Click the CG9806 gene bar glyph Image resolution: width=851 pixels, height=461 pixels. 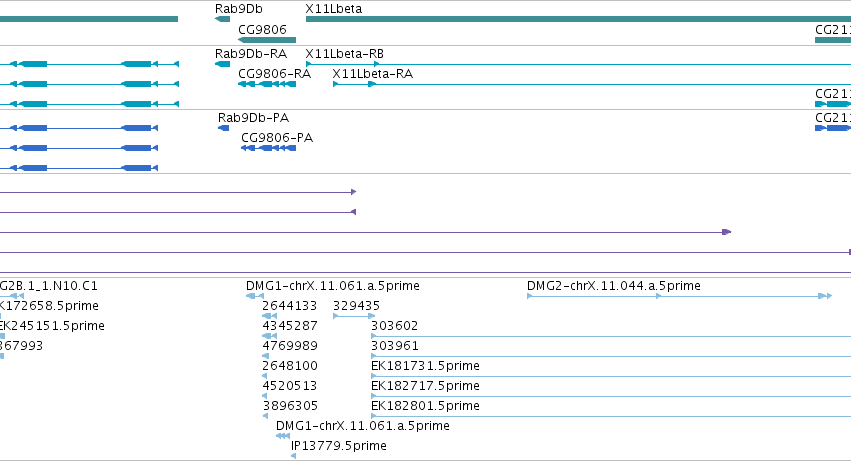pyautogui.click(x=267, y=40)
